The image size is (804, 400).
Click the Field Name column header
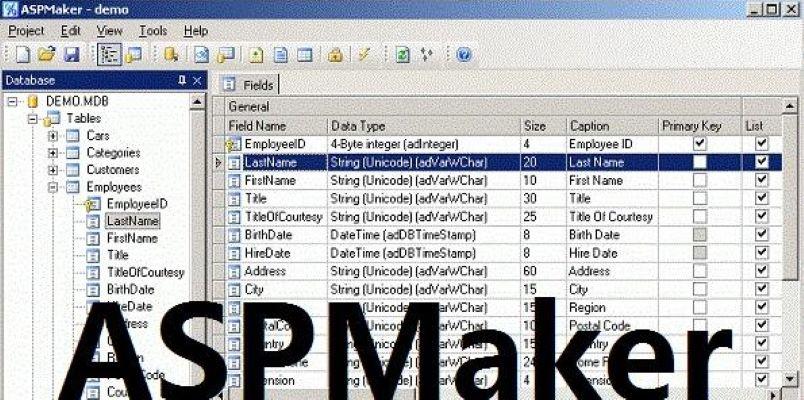pyautogui.click(x=276, y=126)
